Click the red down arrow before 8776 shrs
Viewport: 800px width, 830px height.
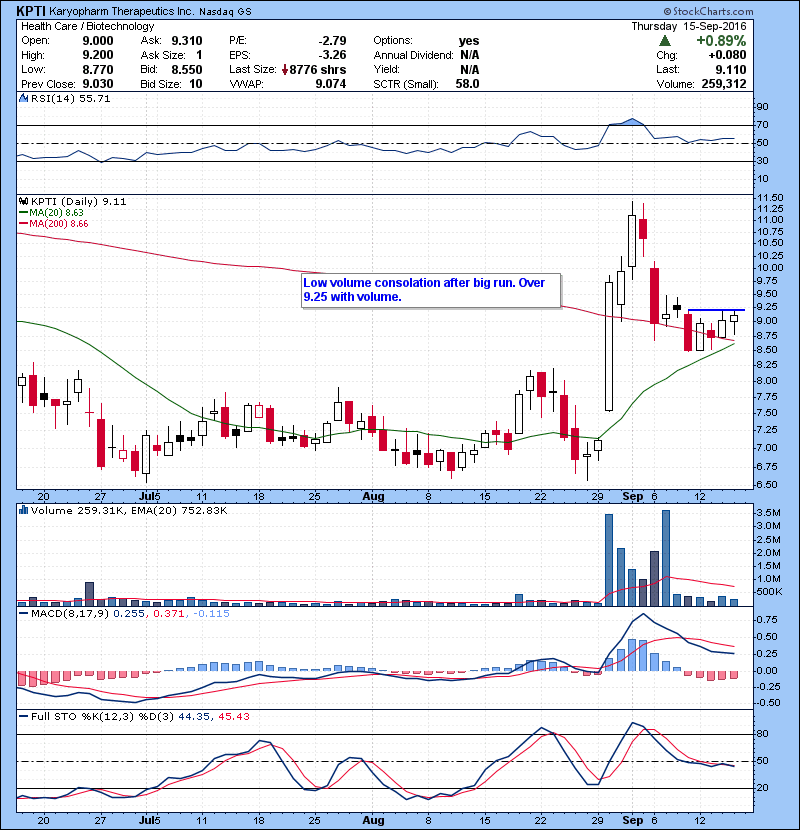(285, 70)
